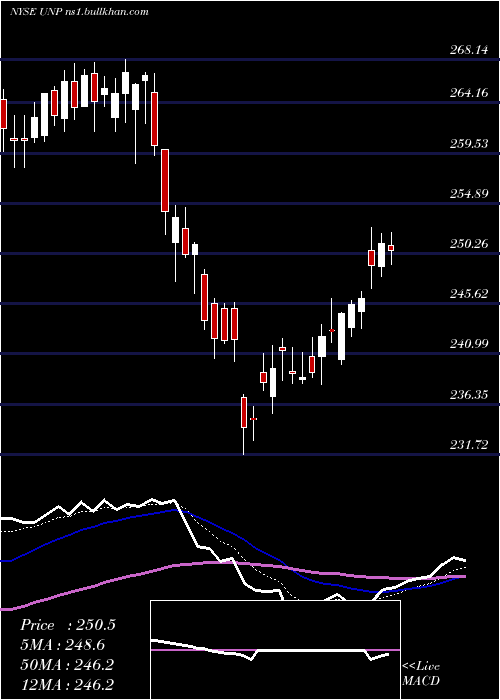Click the latest small red candlestick
The height and width of the screenshot is (700, 500).
tap(391, 248)
